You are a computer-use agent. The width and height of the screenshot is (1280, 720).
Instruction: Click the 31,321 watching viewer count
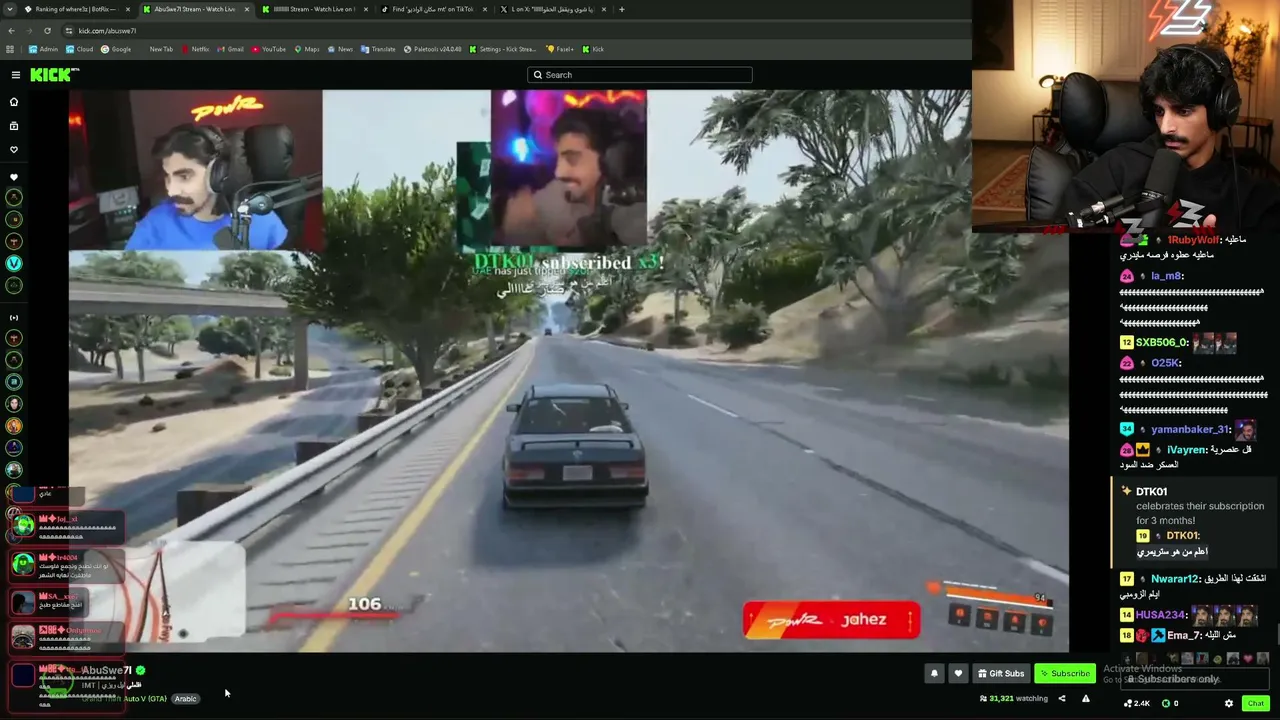pos(1014,699)
